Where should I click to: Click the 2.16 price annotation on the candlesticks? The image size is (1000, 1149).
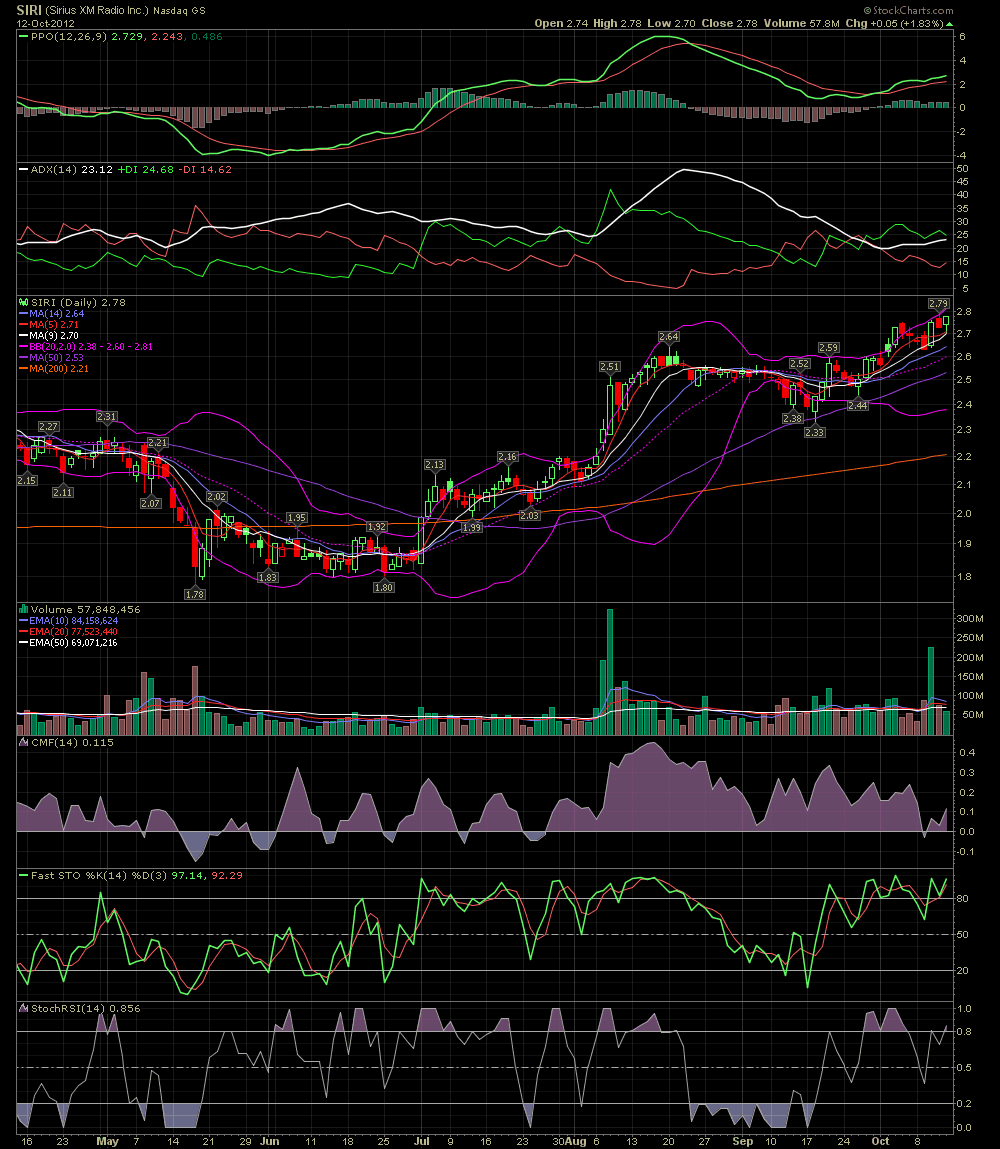pyautogui.click(x=508, y=457)
